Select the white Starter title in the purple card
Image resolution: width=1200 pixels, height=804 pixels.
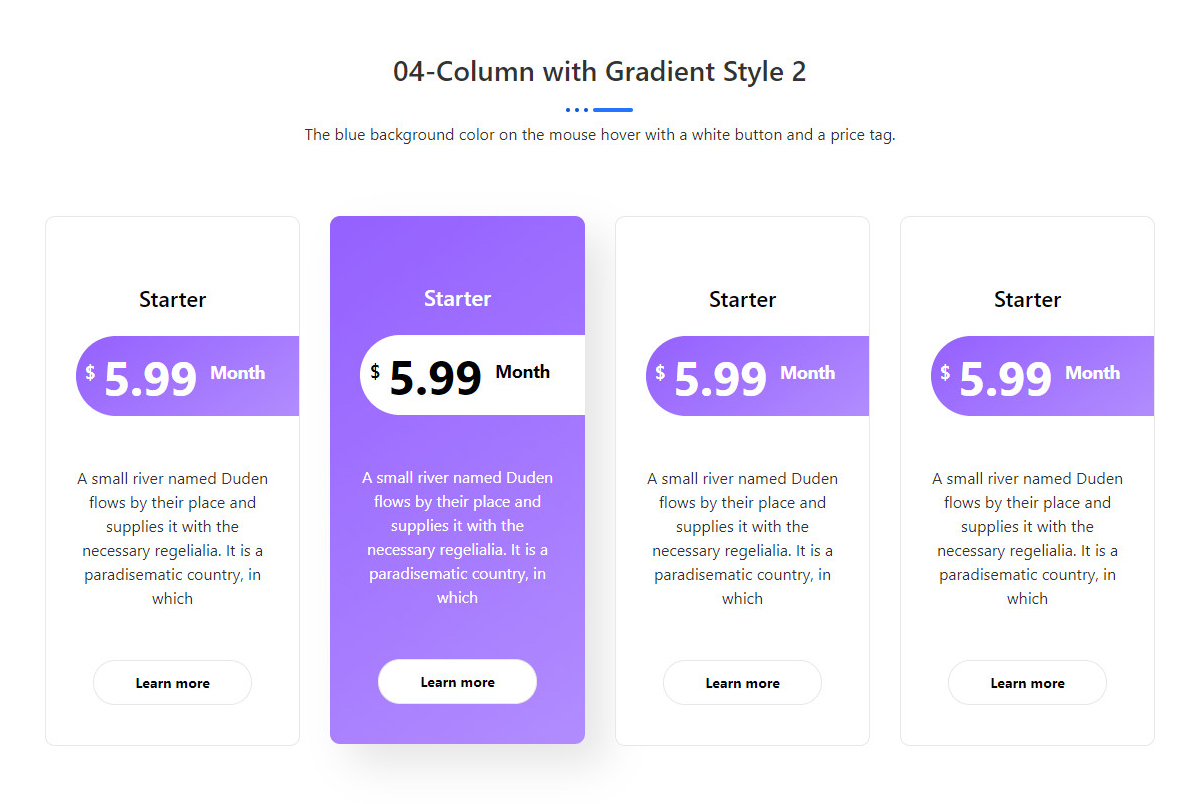click(457, 298)
